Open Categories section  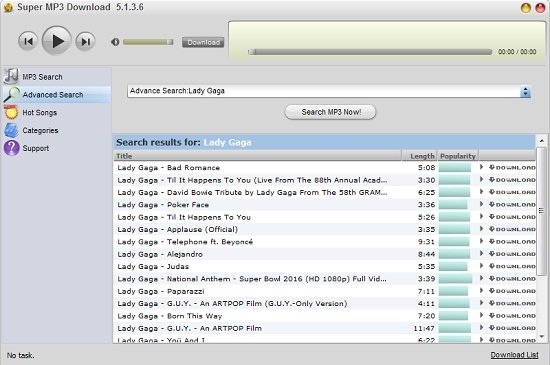click(57, 130)
